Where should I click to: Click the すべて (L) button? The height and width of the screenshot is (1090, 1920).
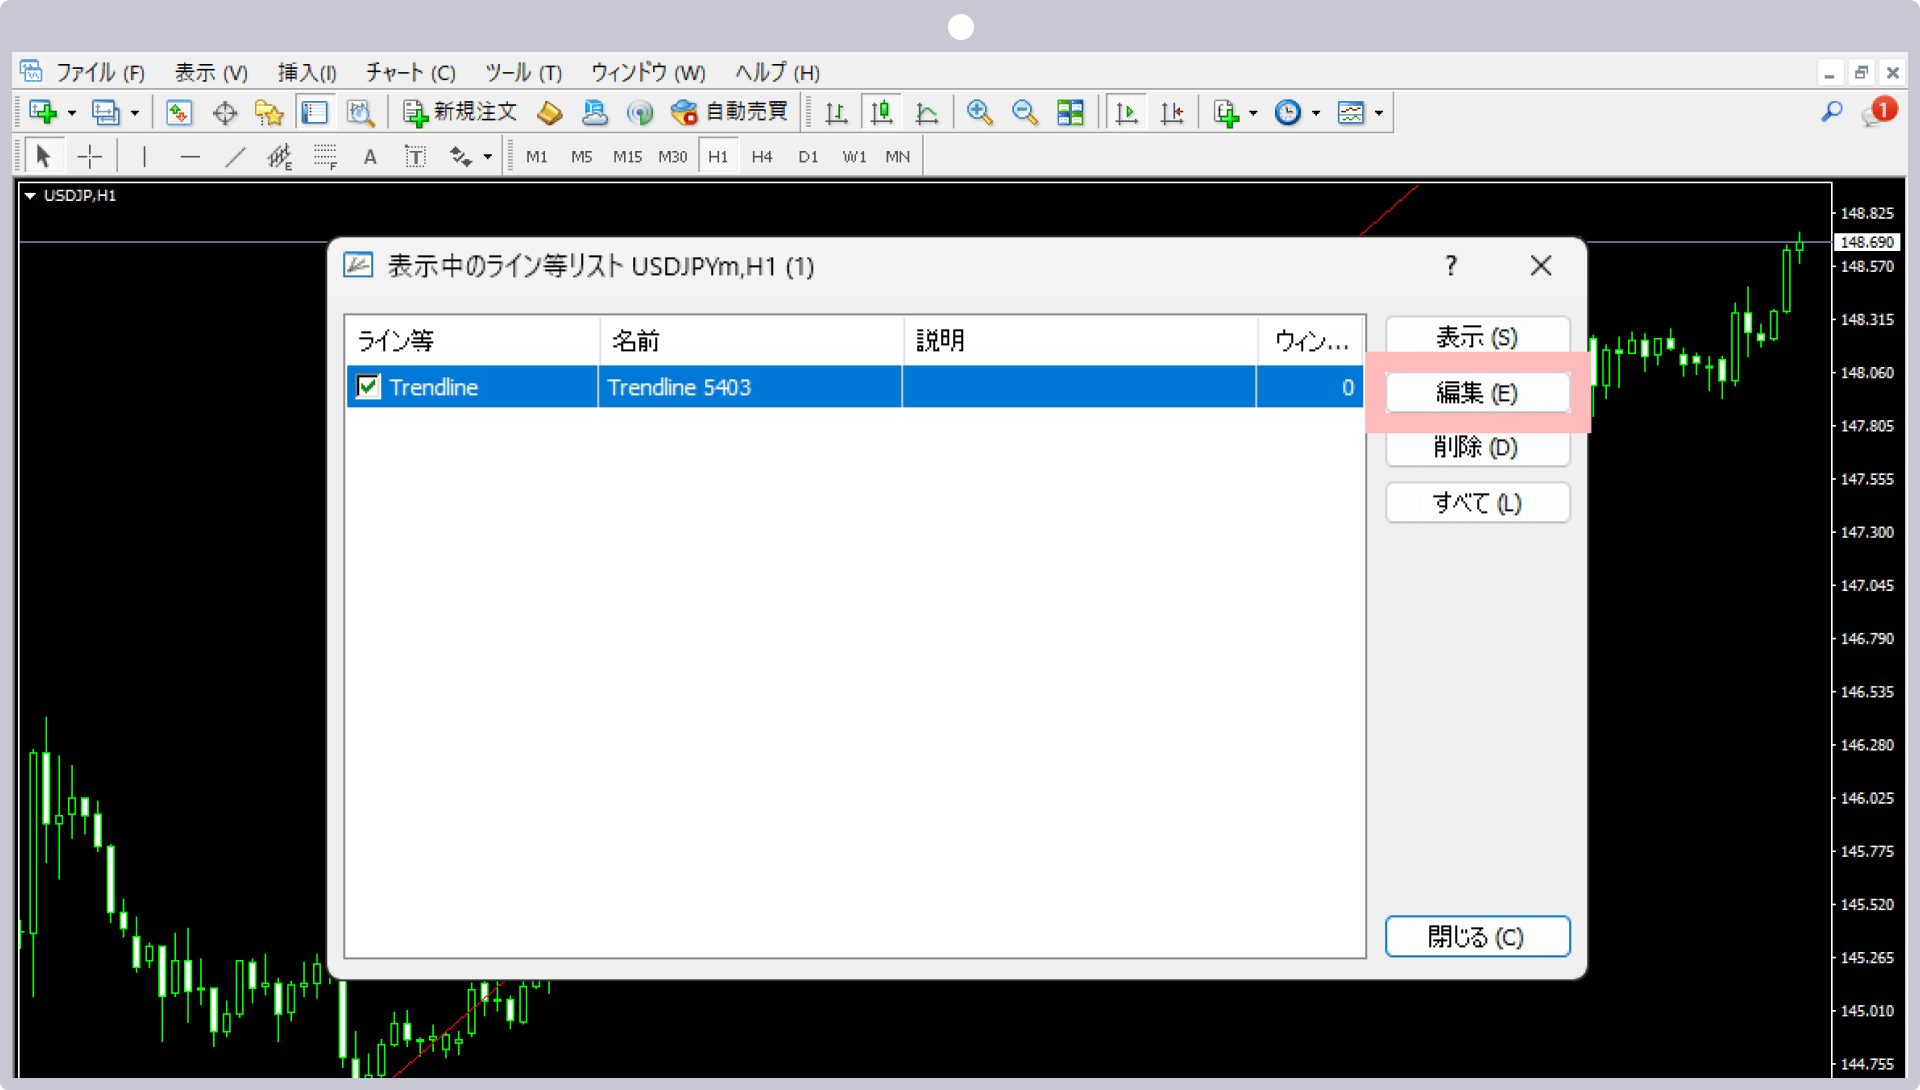[1477, 502]
